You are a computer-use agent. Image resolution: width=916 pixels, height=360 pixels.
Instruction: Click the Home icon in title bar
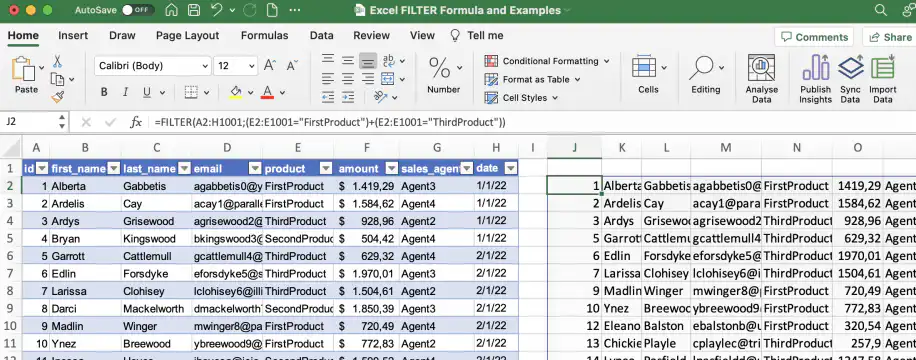172,10
